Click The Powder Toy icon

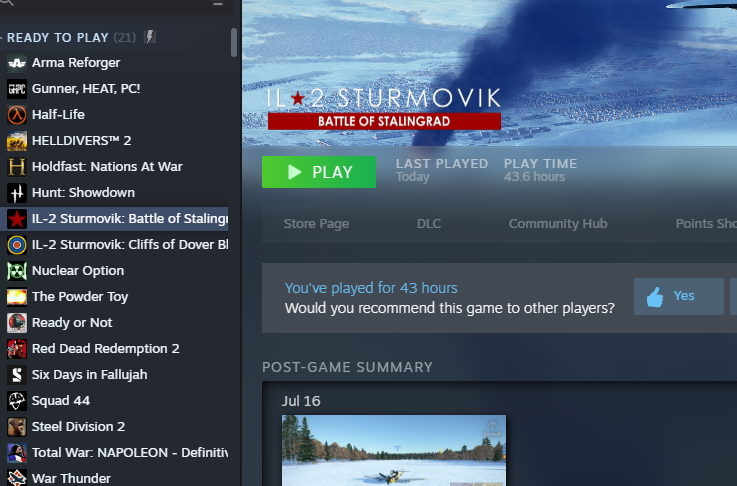coord(17,297)
